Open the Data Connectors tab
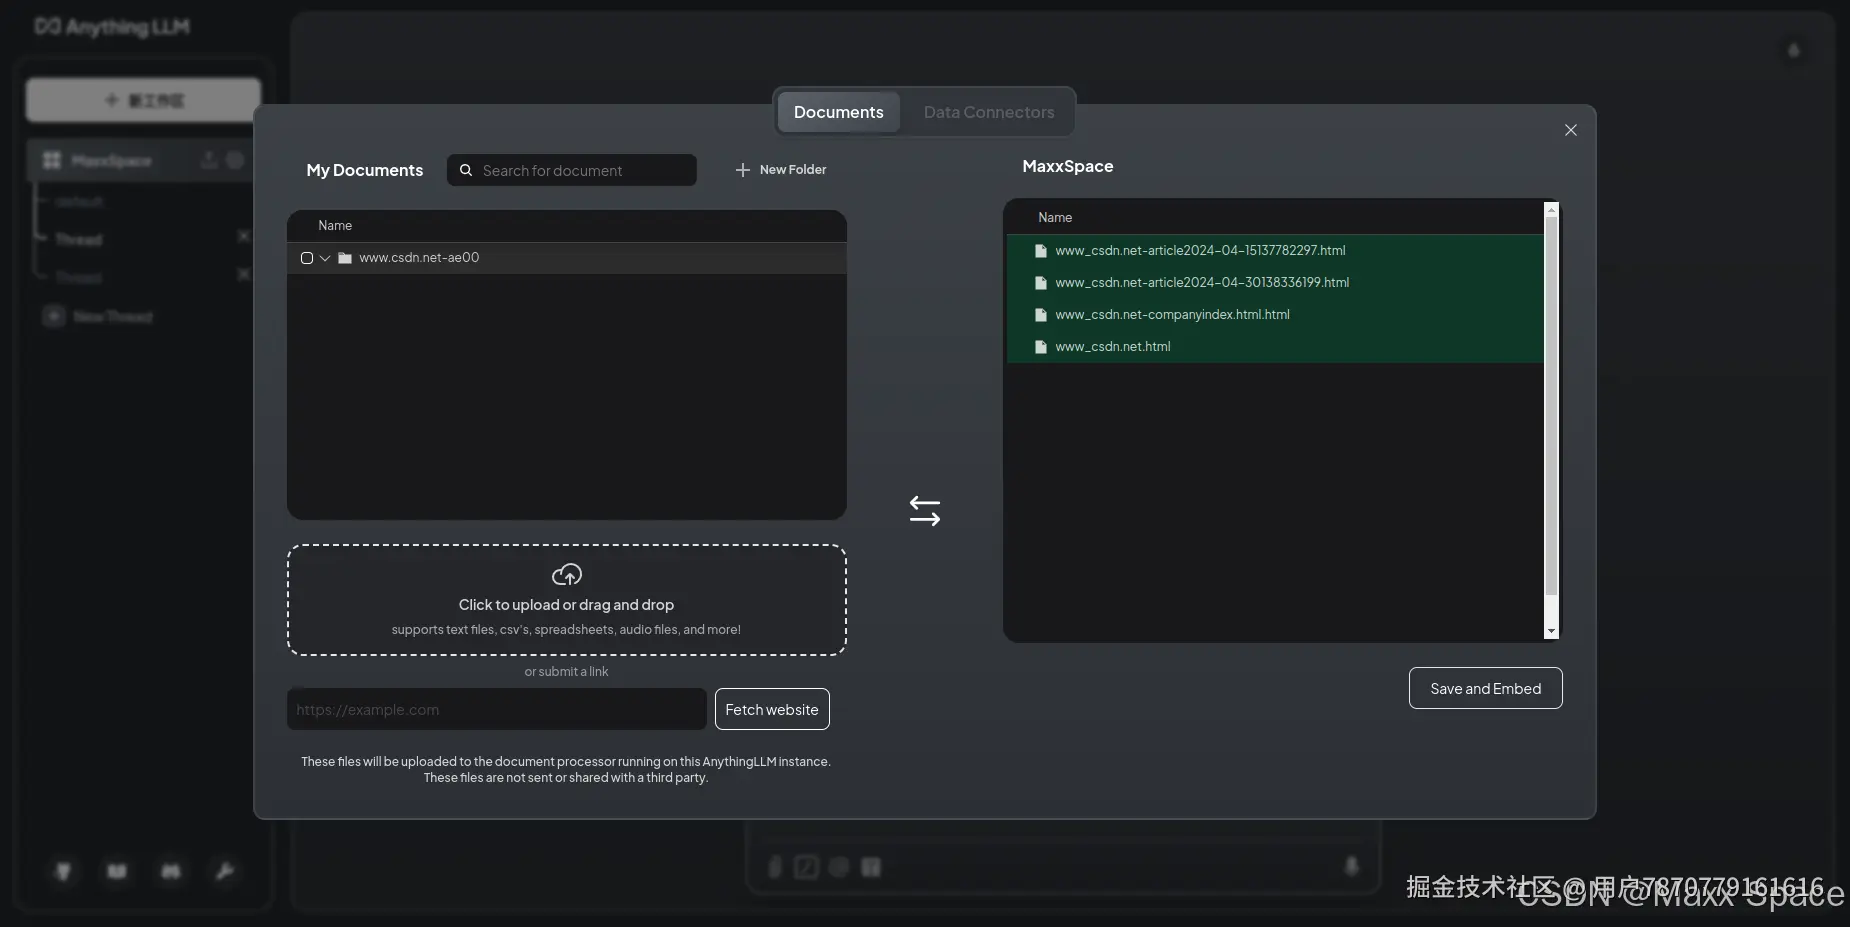 989,112
